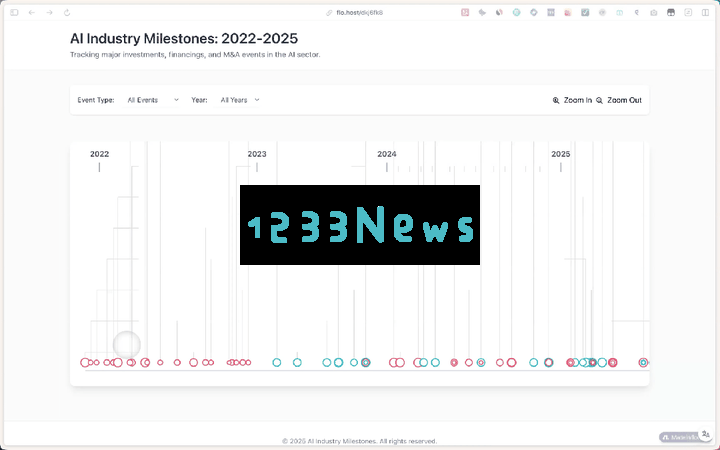The image size is (720, 450).
Task: Click the rightmost event marker on the timeline
Action: (643, 363)
